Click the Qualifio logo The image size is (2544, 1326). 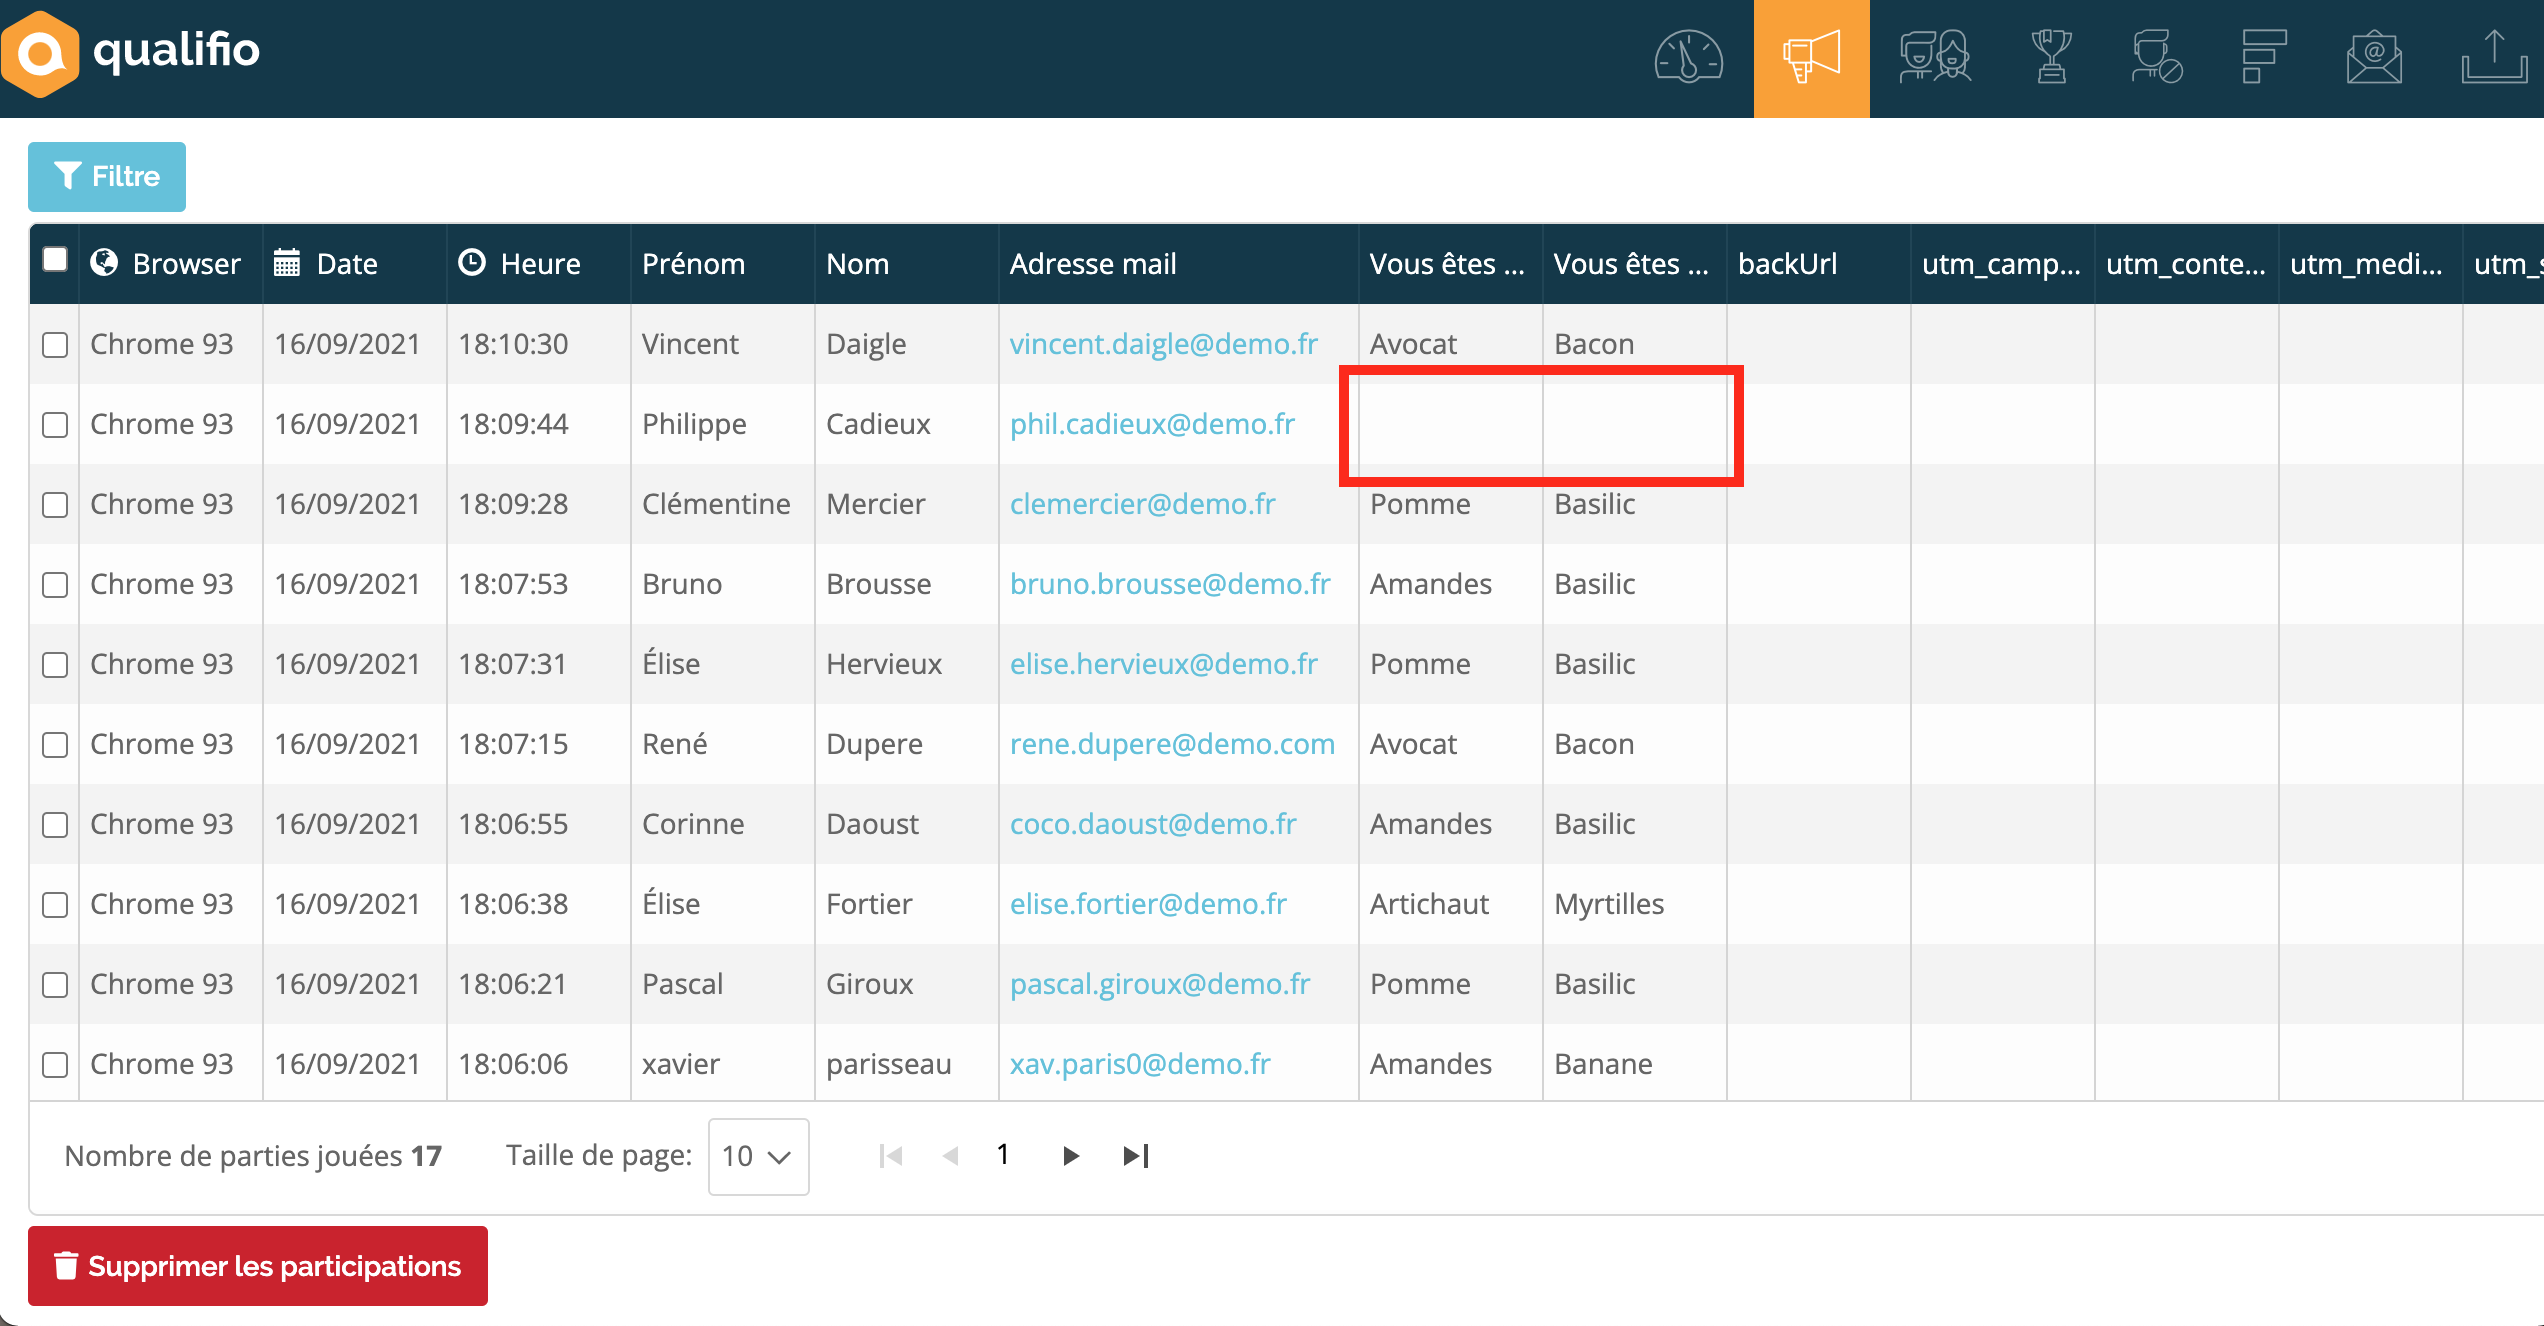point(132,52)
